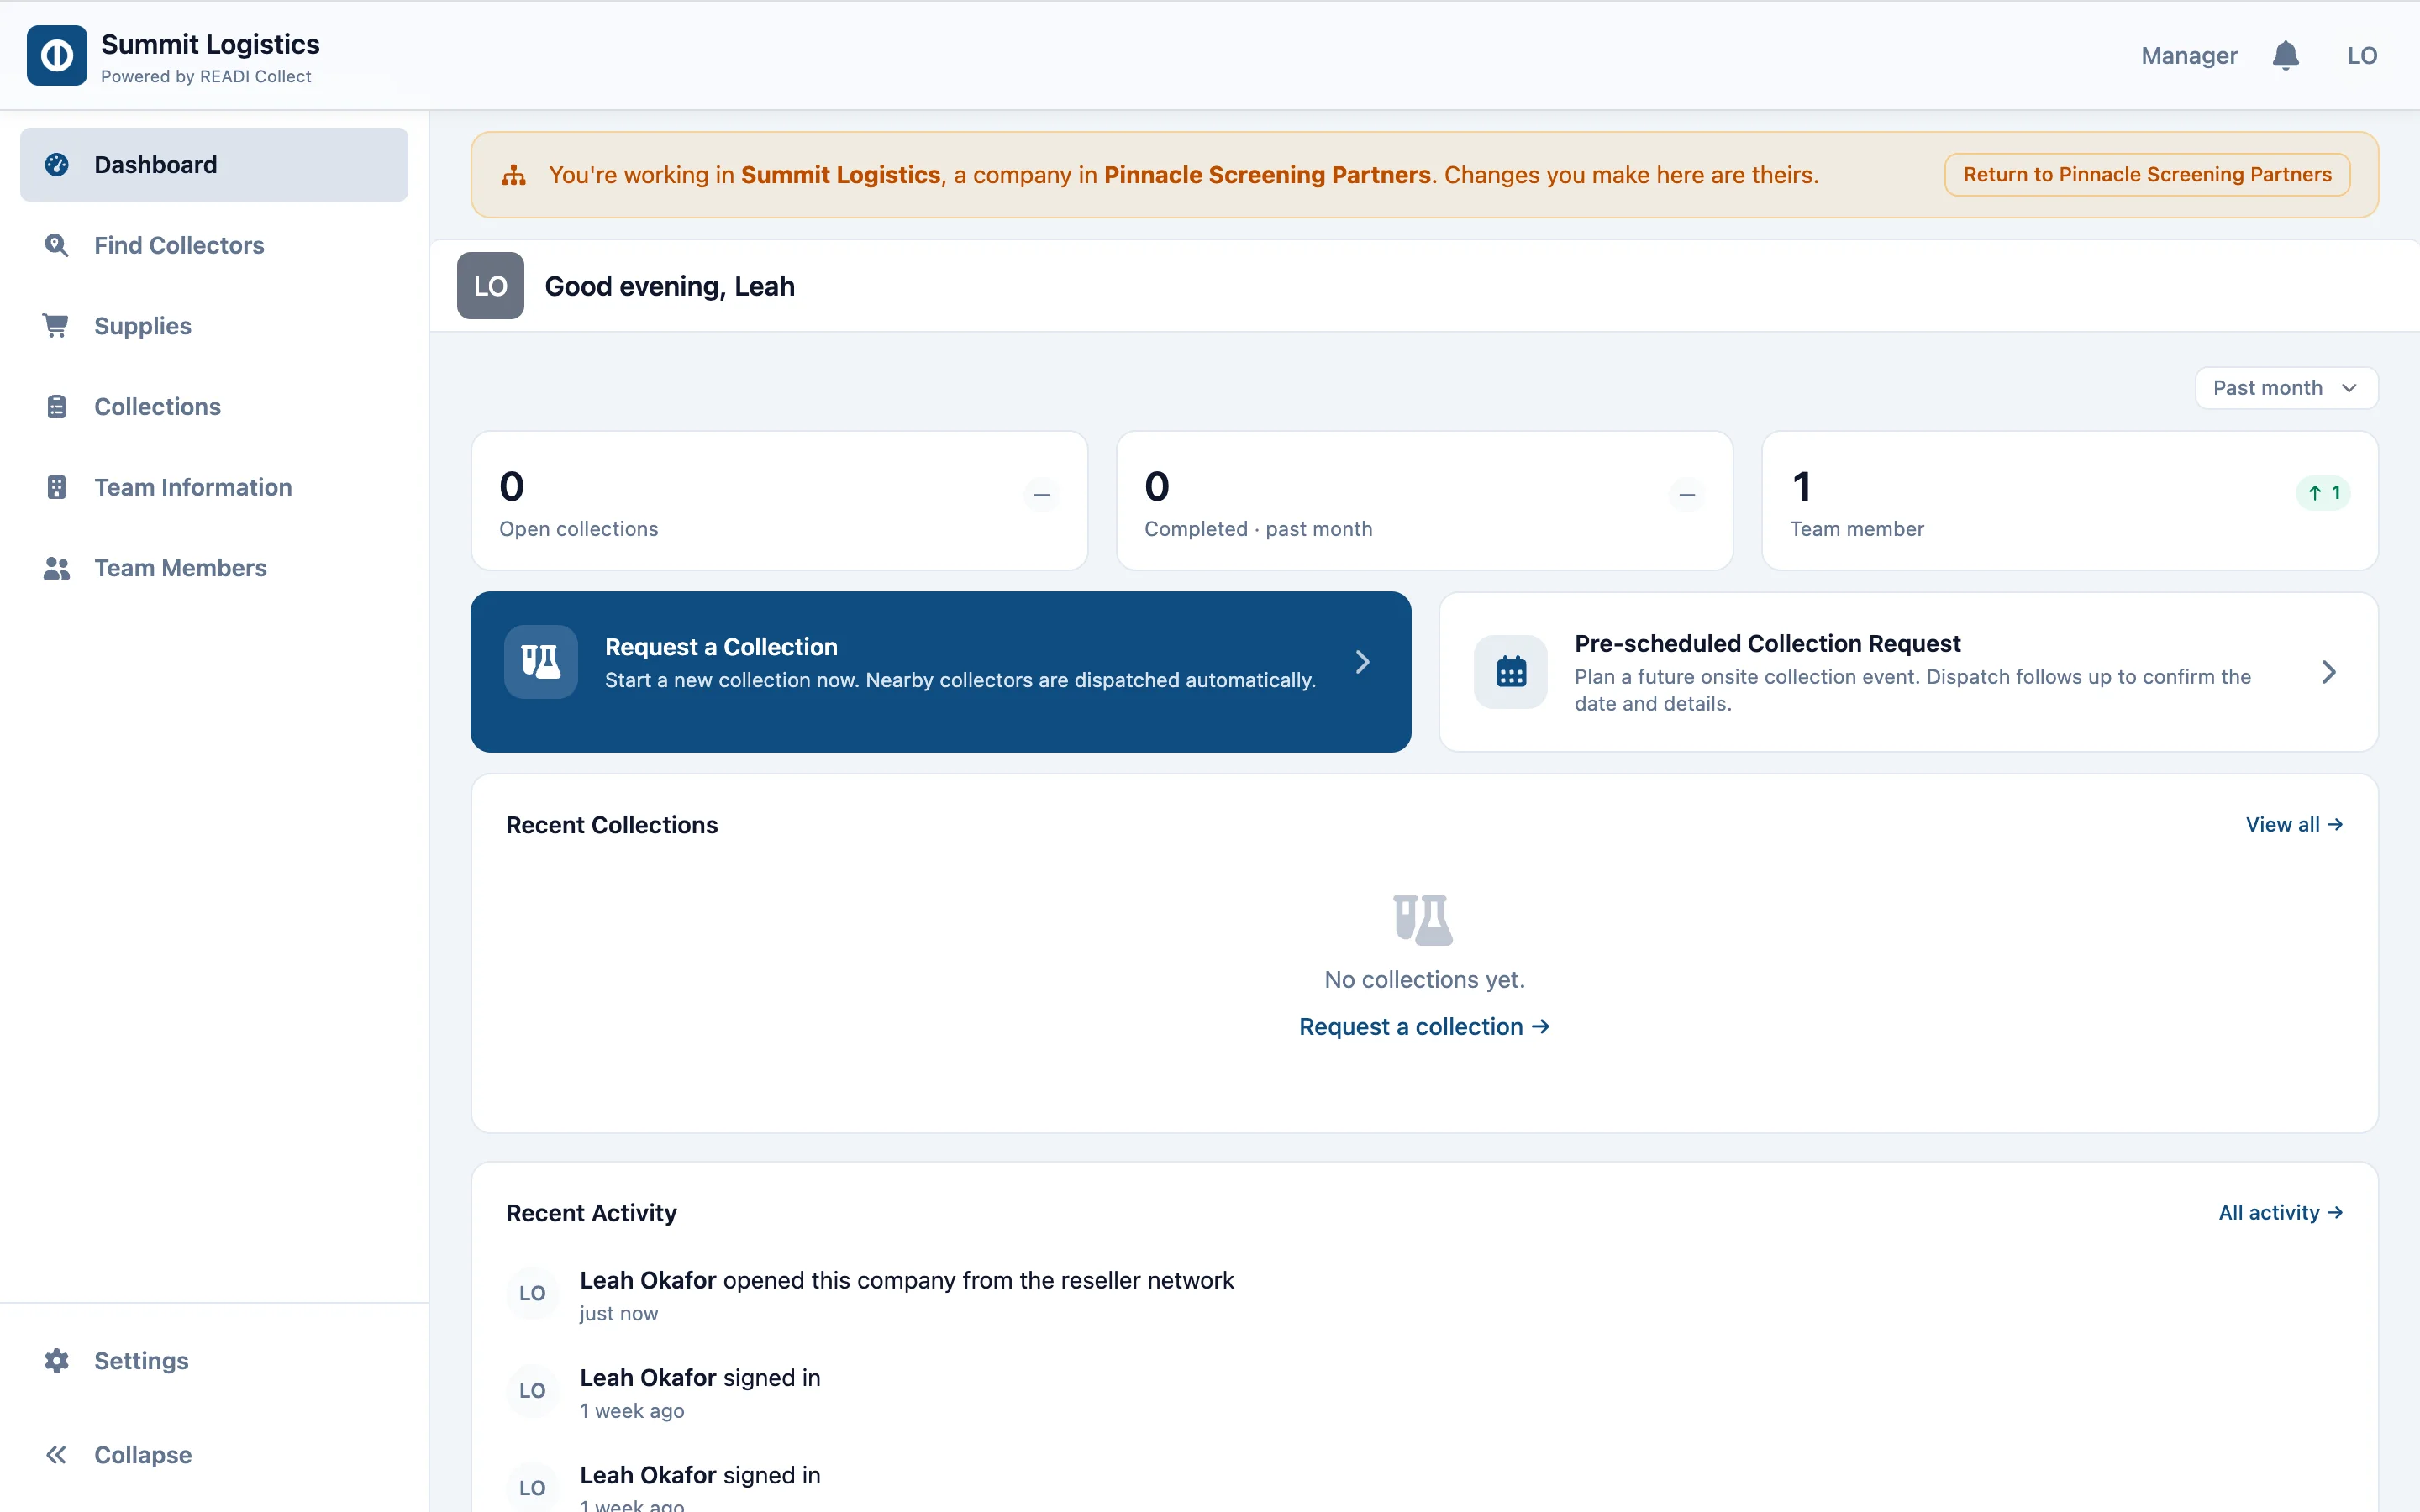Click the Supplies cart icon

tap(56, 326)
